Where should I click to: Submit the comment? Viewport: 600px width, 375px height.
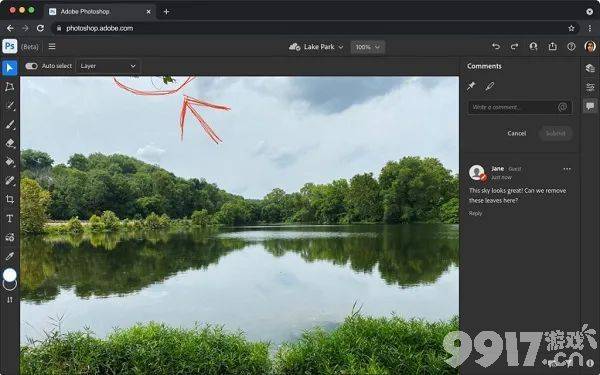click(x=555, y=133)
